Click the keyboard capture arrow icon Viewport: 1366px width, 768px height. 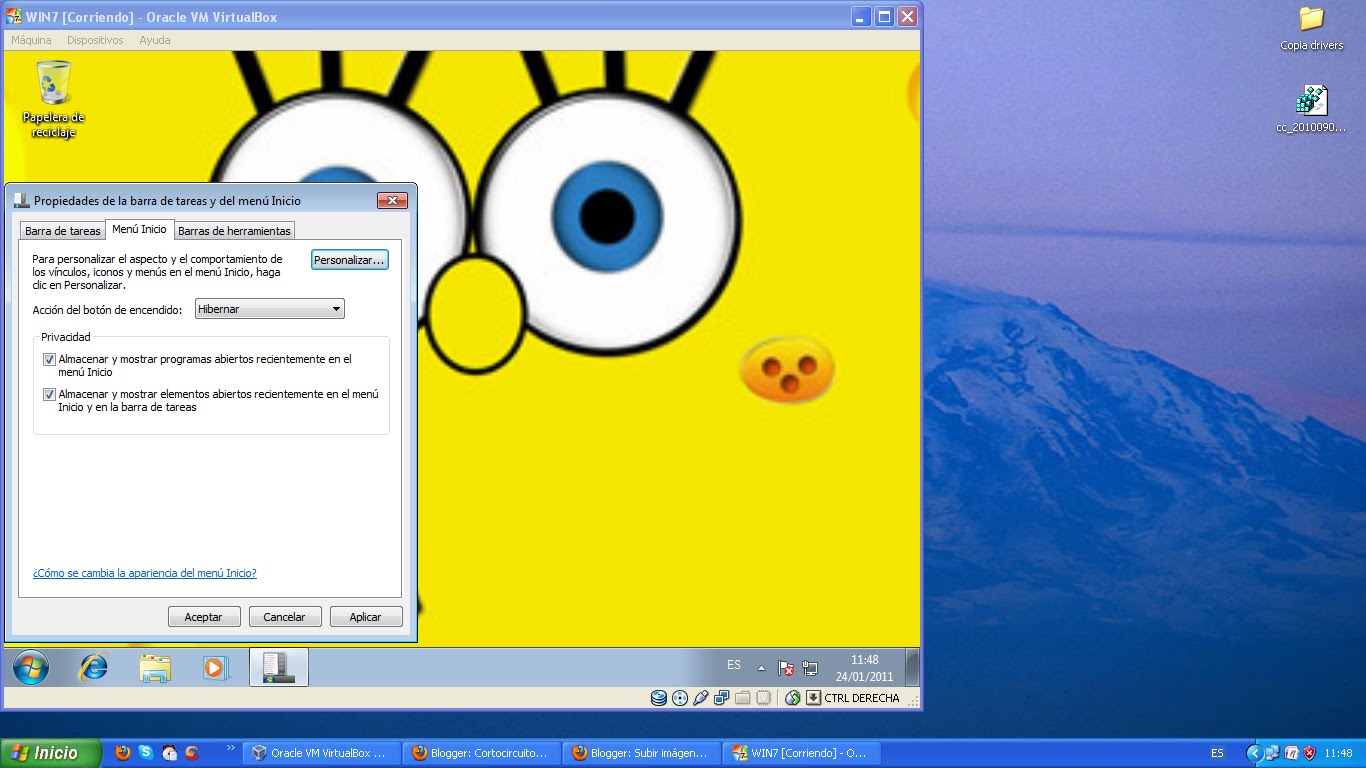[813, 698]
